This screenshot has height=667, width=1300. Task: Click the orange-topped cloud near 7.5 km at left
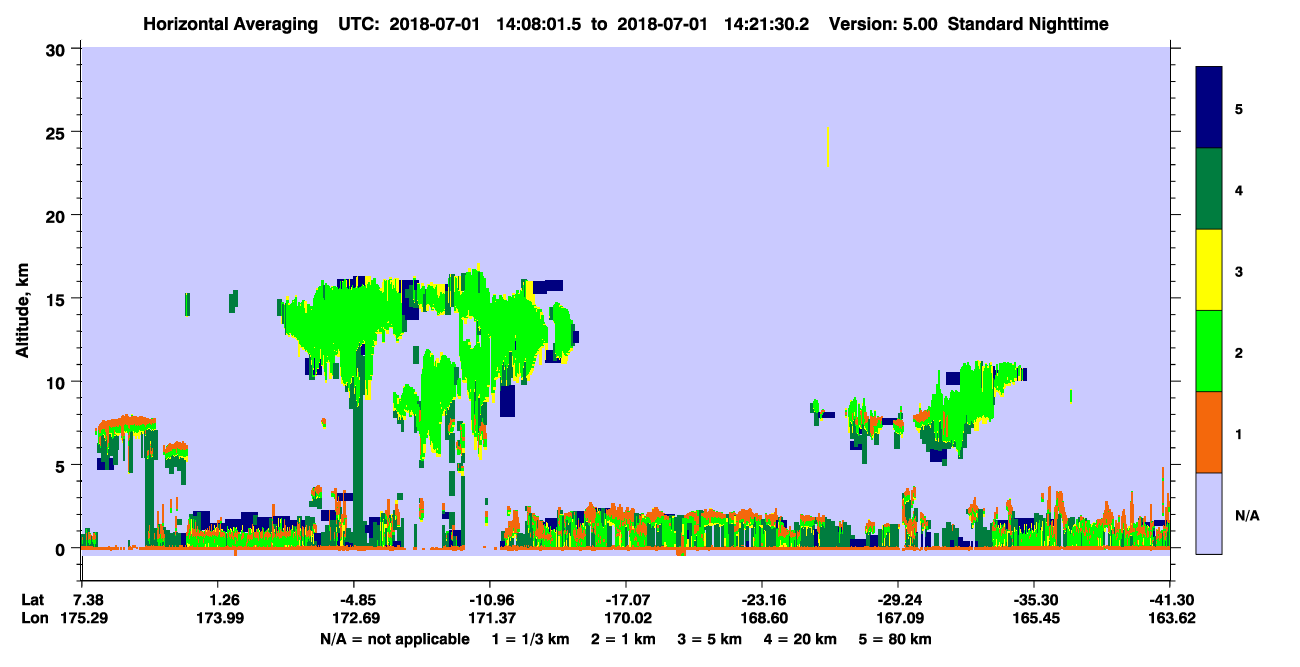pos(125,424)
